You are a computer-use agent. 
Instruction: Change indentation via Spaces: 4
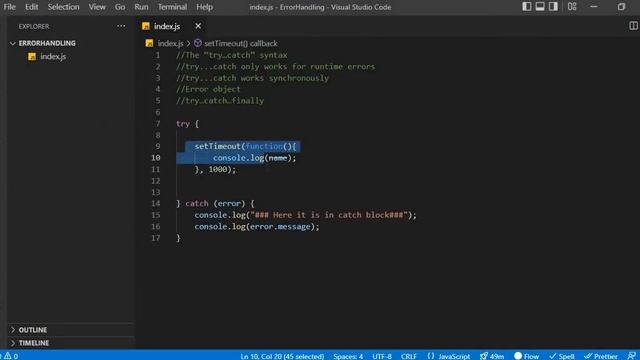pos(348,356)
